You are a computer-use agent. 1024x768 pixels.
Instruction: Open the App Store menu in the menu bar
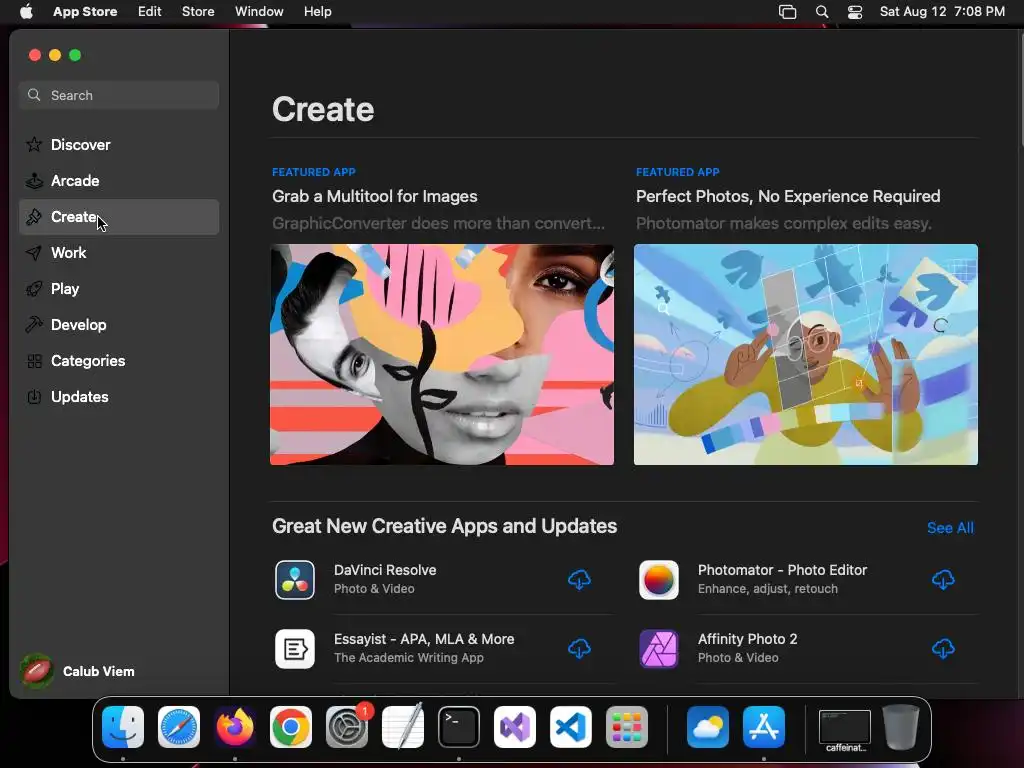[85, 12]
